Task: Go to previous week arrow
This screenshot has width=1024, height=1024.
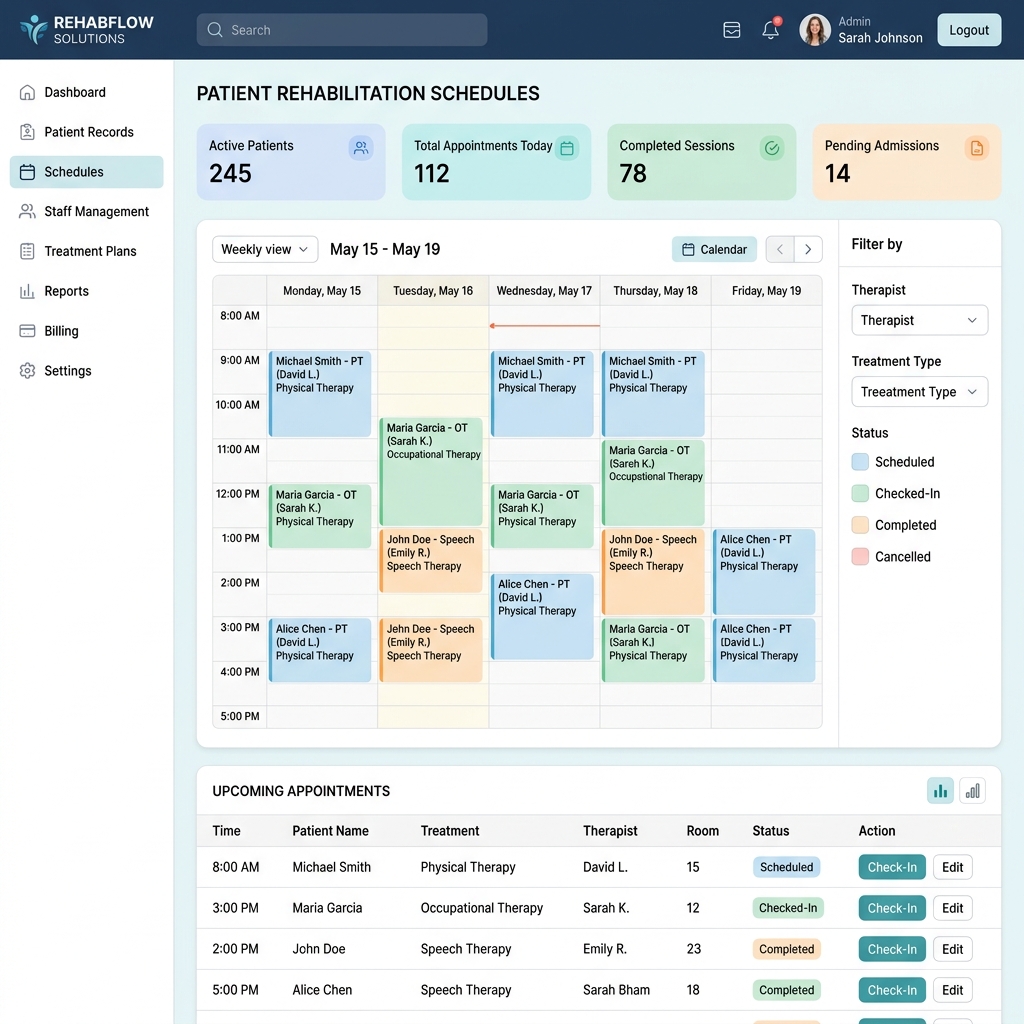Action: (x=780, y=249)
